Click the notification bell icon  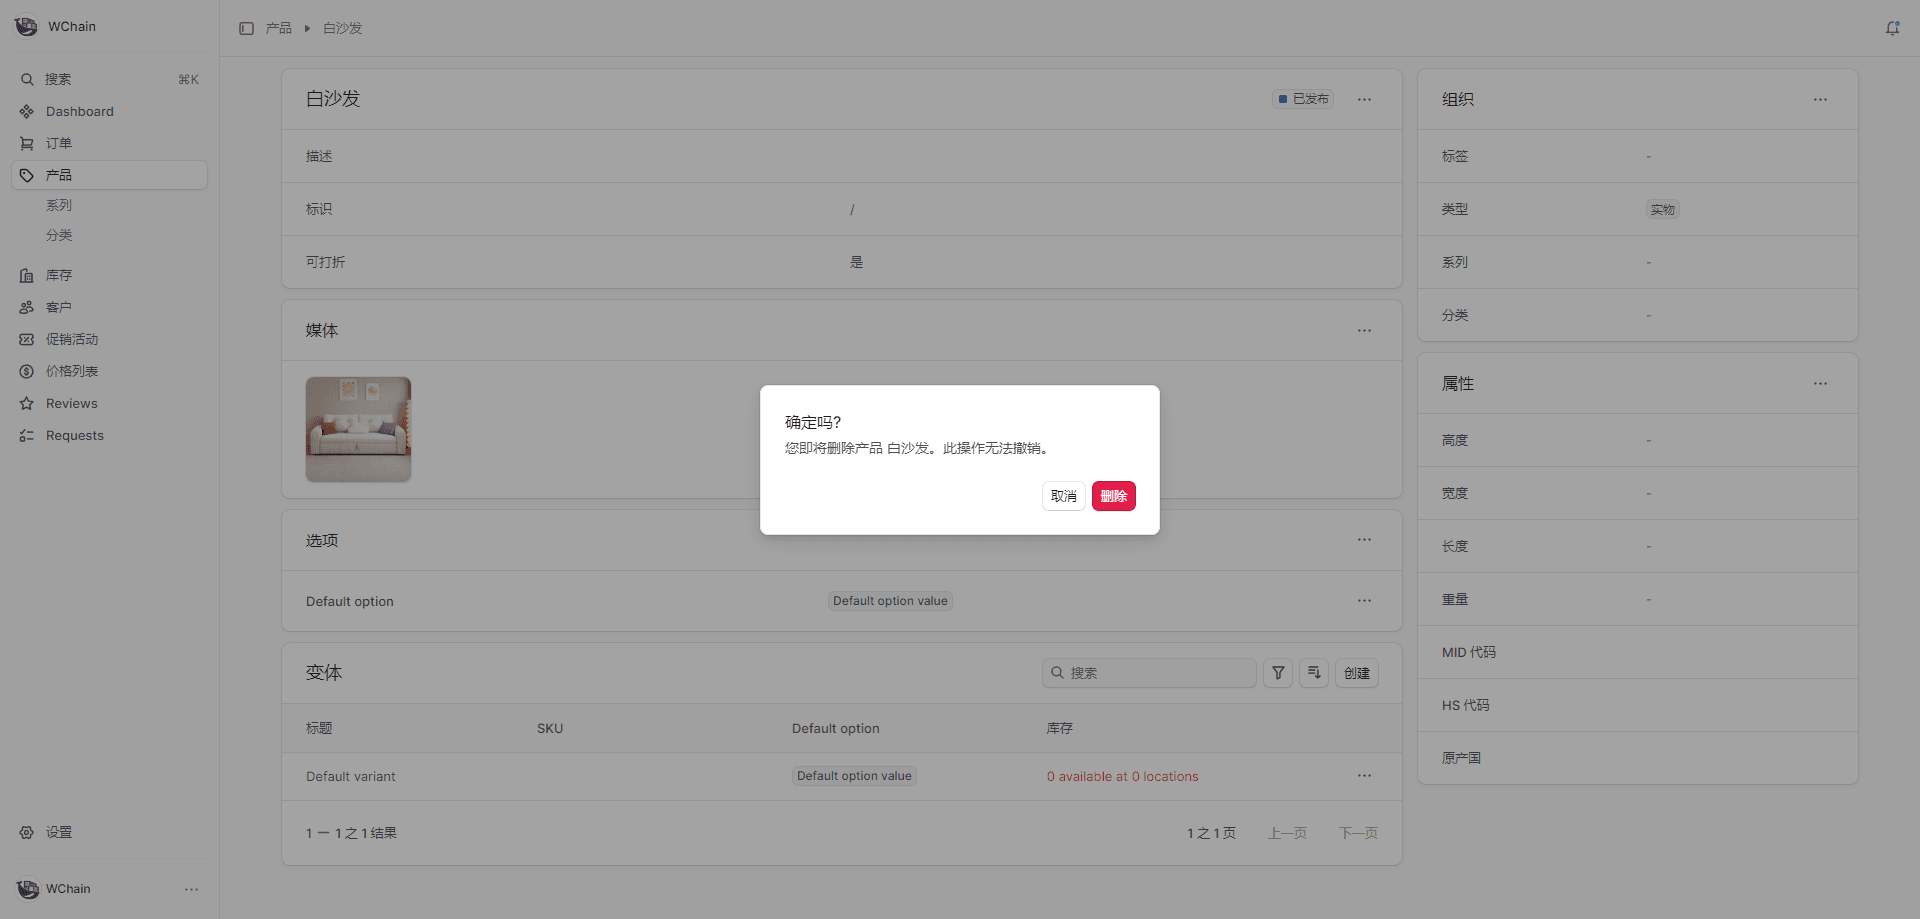(x=1893, y=27)
